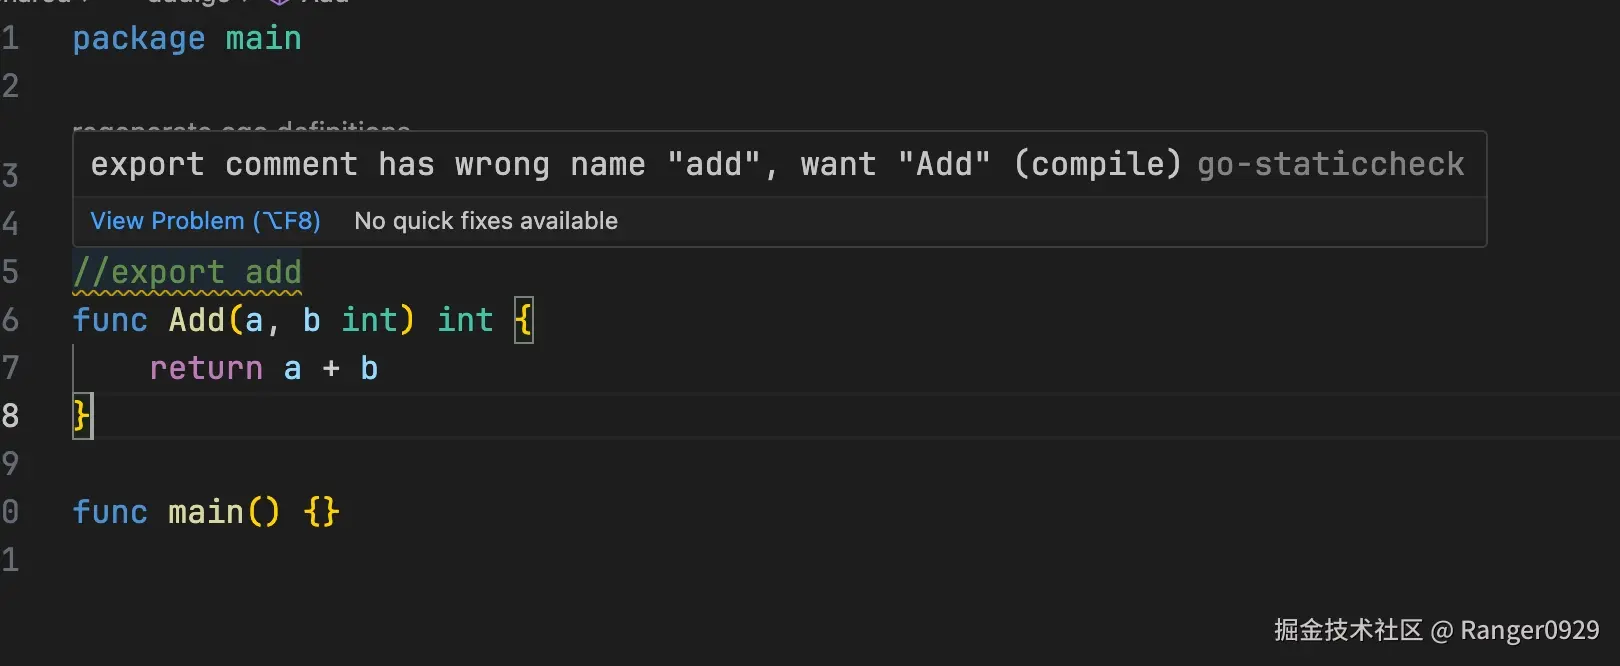This screenshot has height=666, width=1620.
Task: Click the "No quick fixes available" text
Action: click(x=486, y=221)
